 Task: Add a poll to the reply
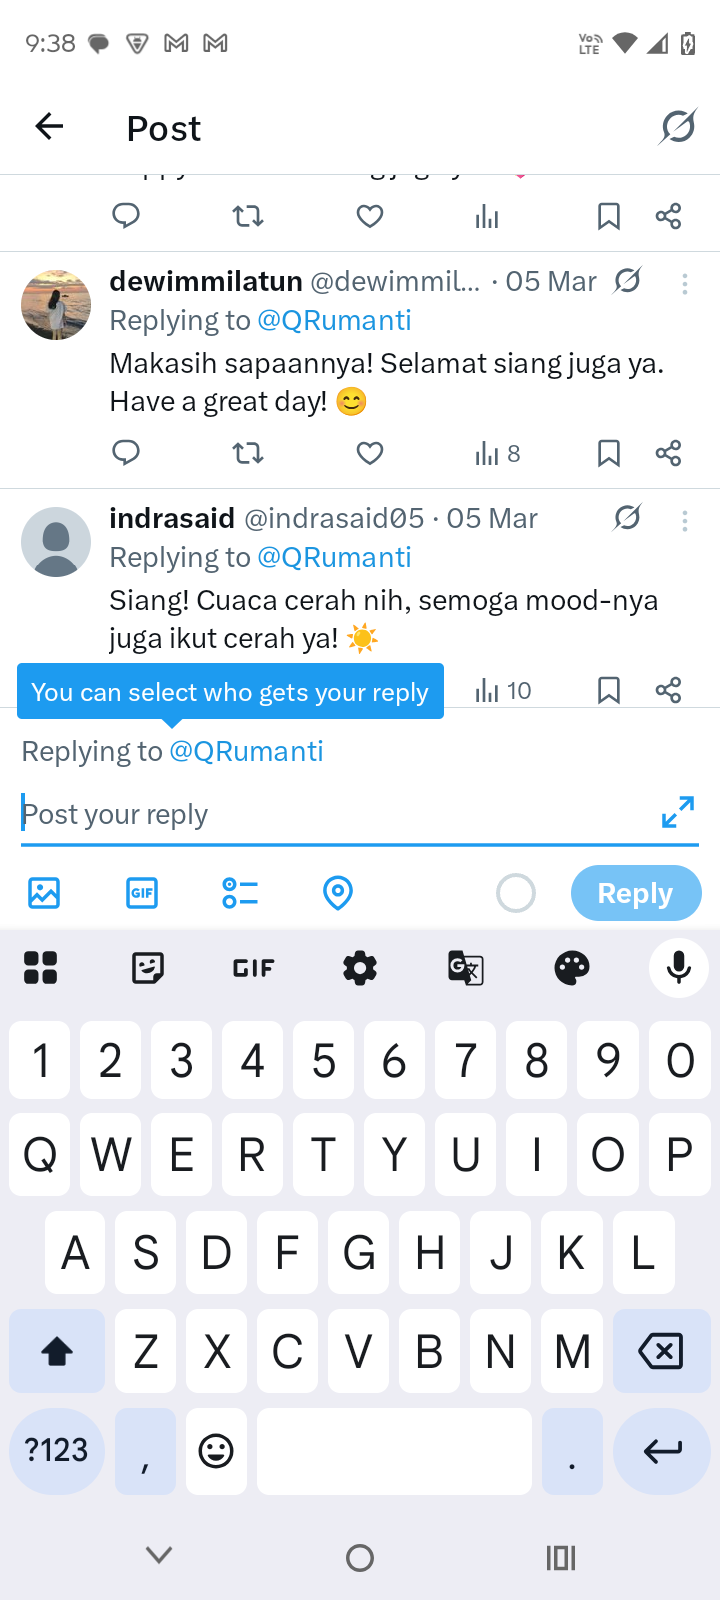click(x=240, y=893)
